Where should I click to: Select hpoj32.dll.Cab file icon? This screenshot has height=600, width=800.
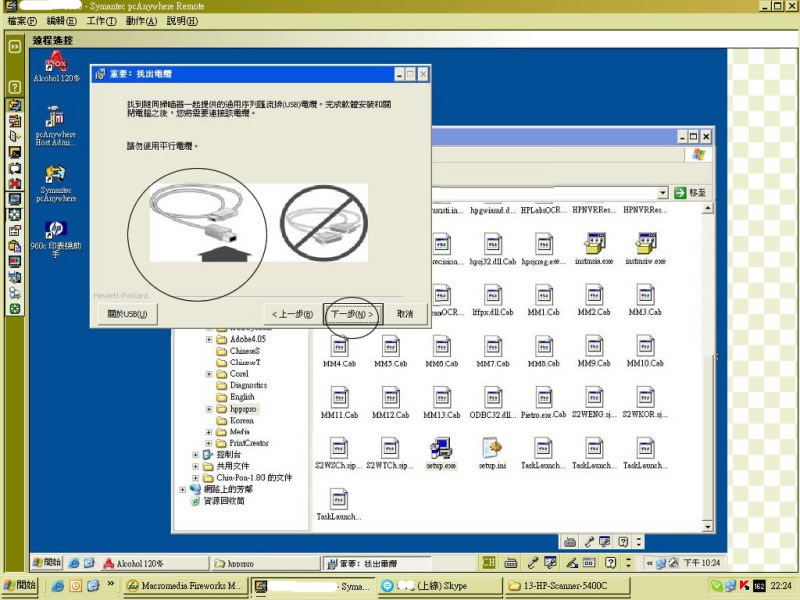pos(492,248)
